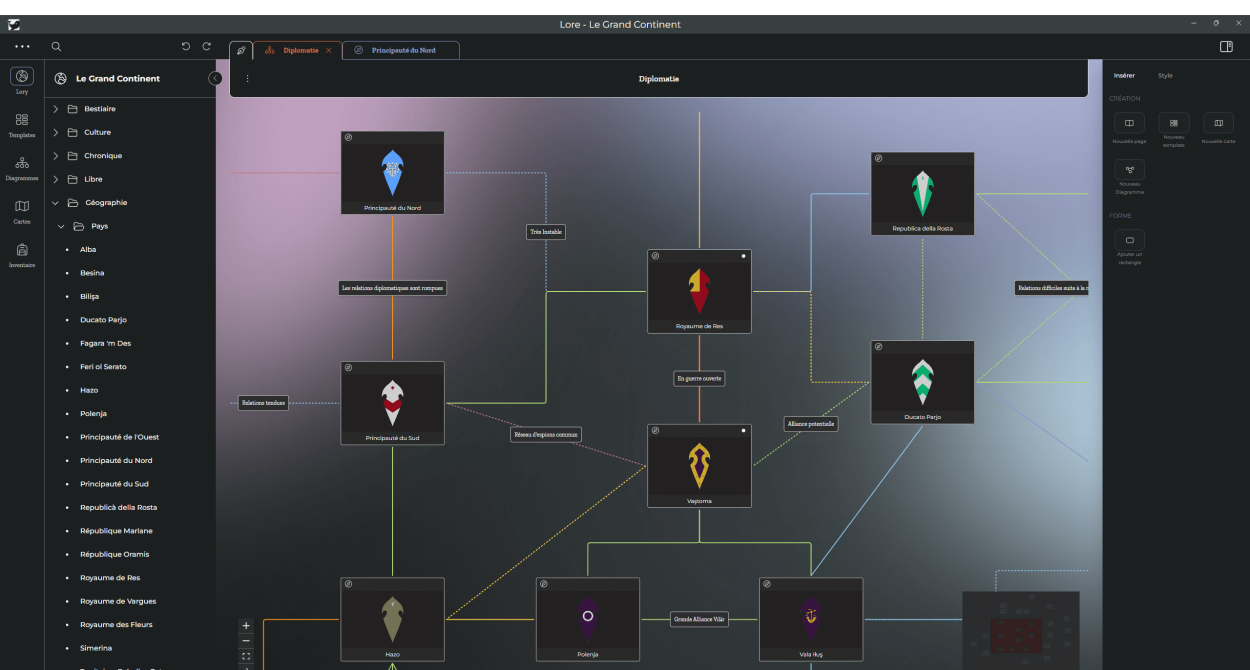Viewport: 1250px width, 670px height.
Task: Collapse the Le Grand Continent tree panel
Action: click(215, 78)
